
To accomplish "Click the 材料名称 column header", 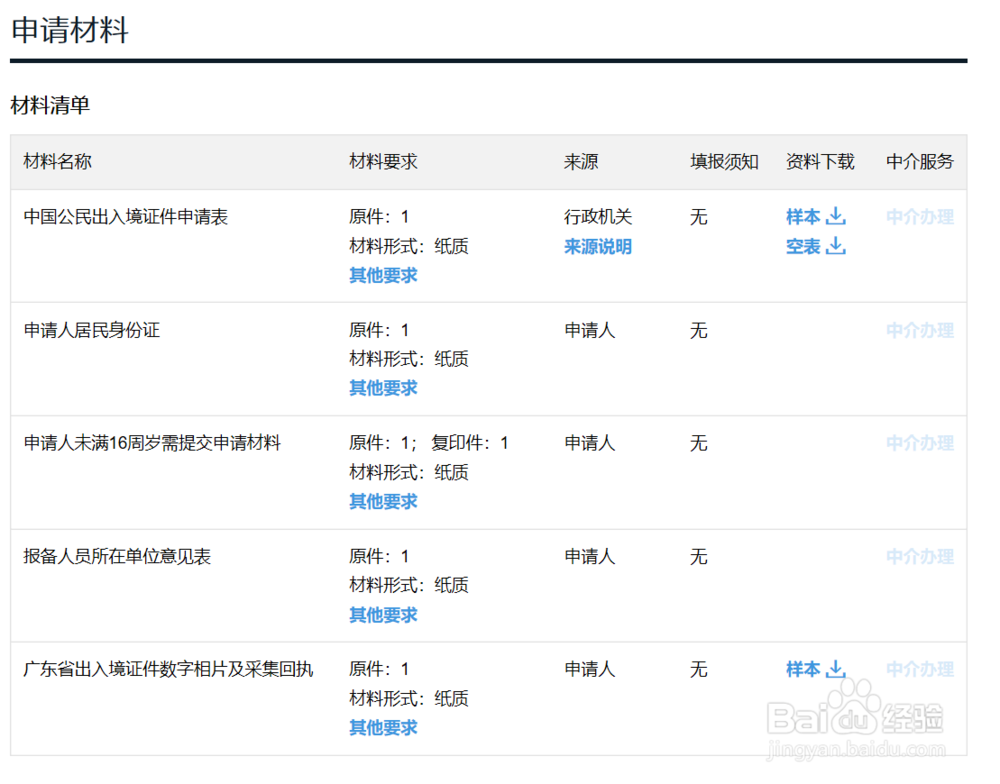I will 56,161.
